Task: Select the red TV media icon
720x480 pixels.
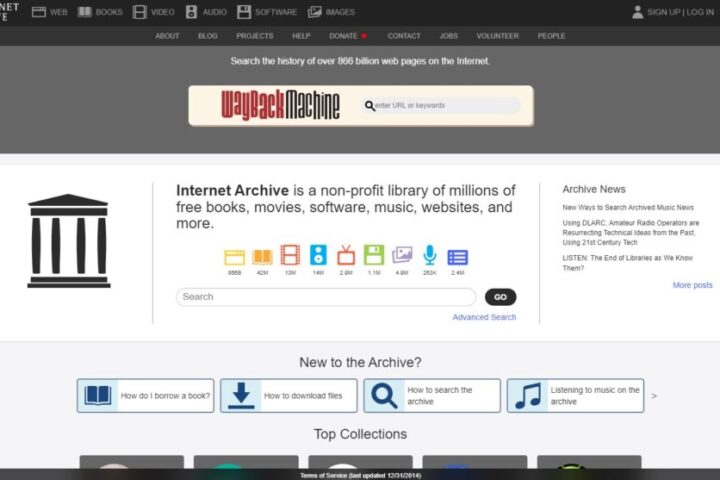Action: [x=346, y=255]
